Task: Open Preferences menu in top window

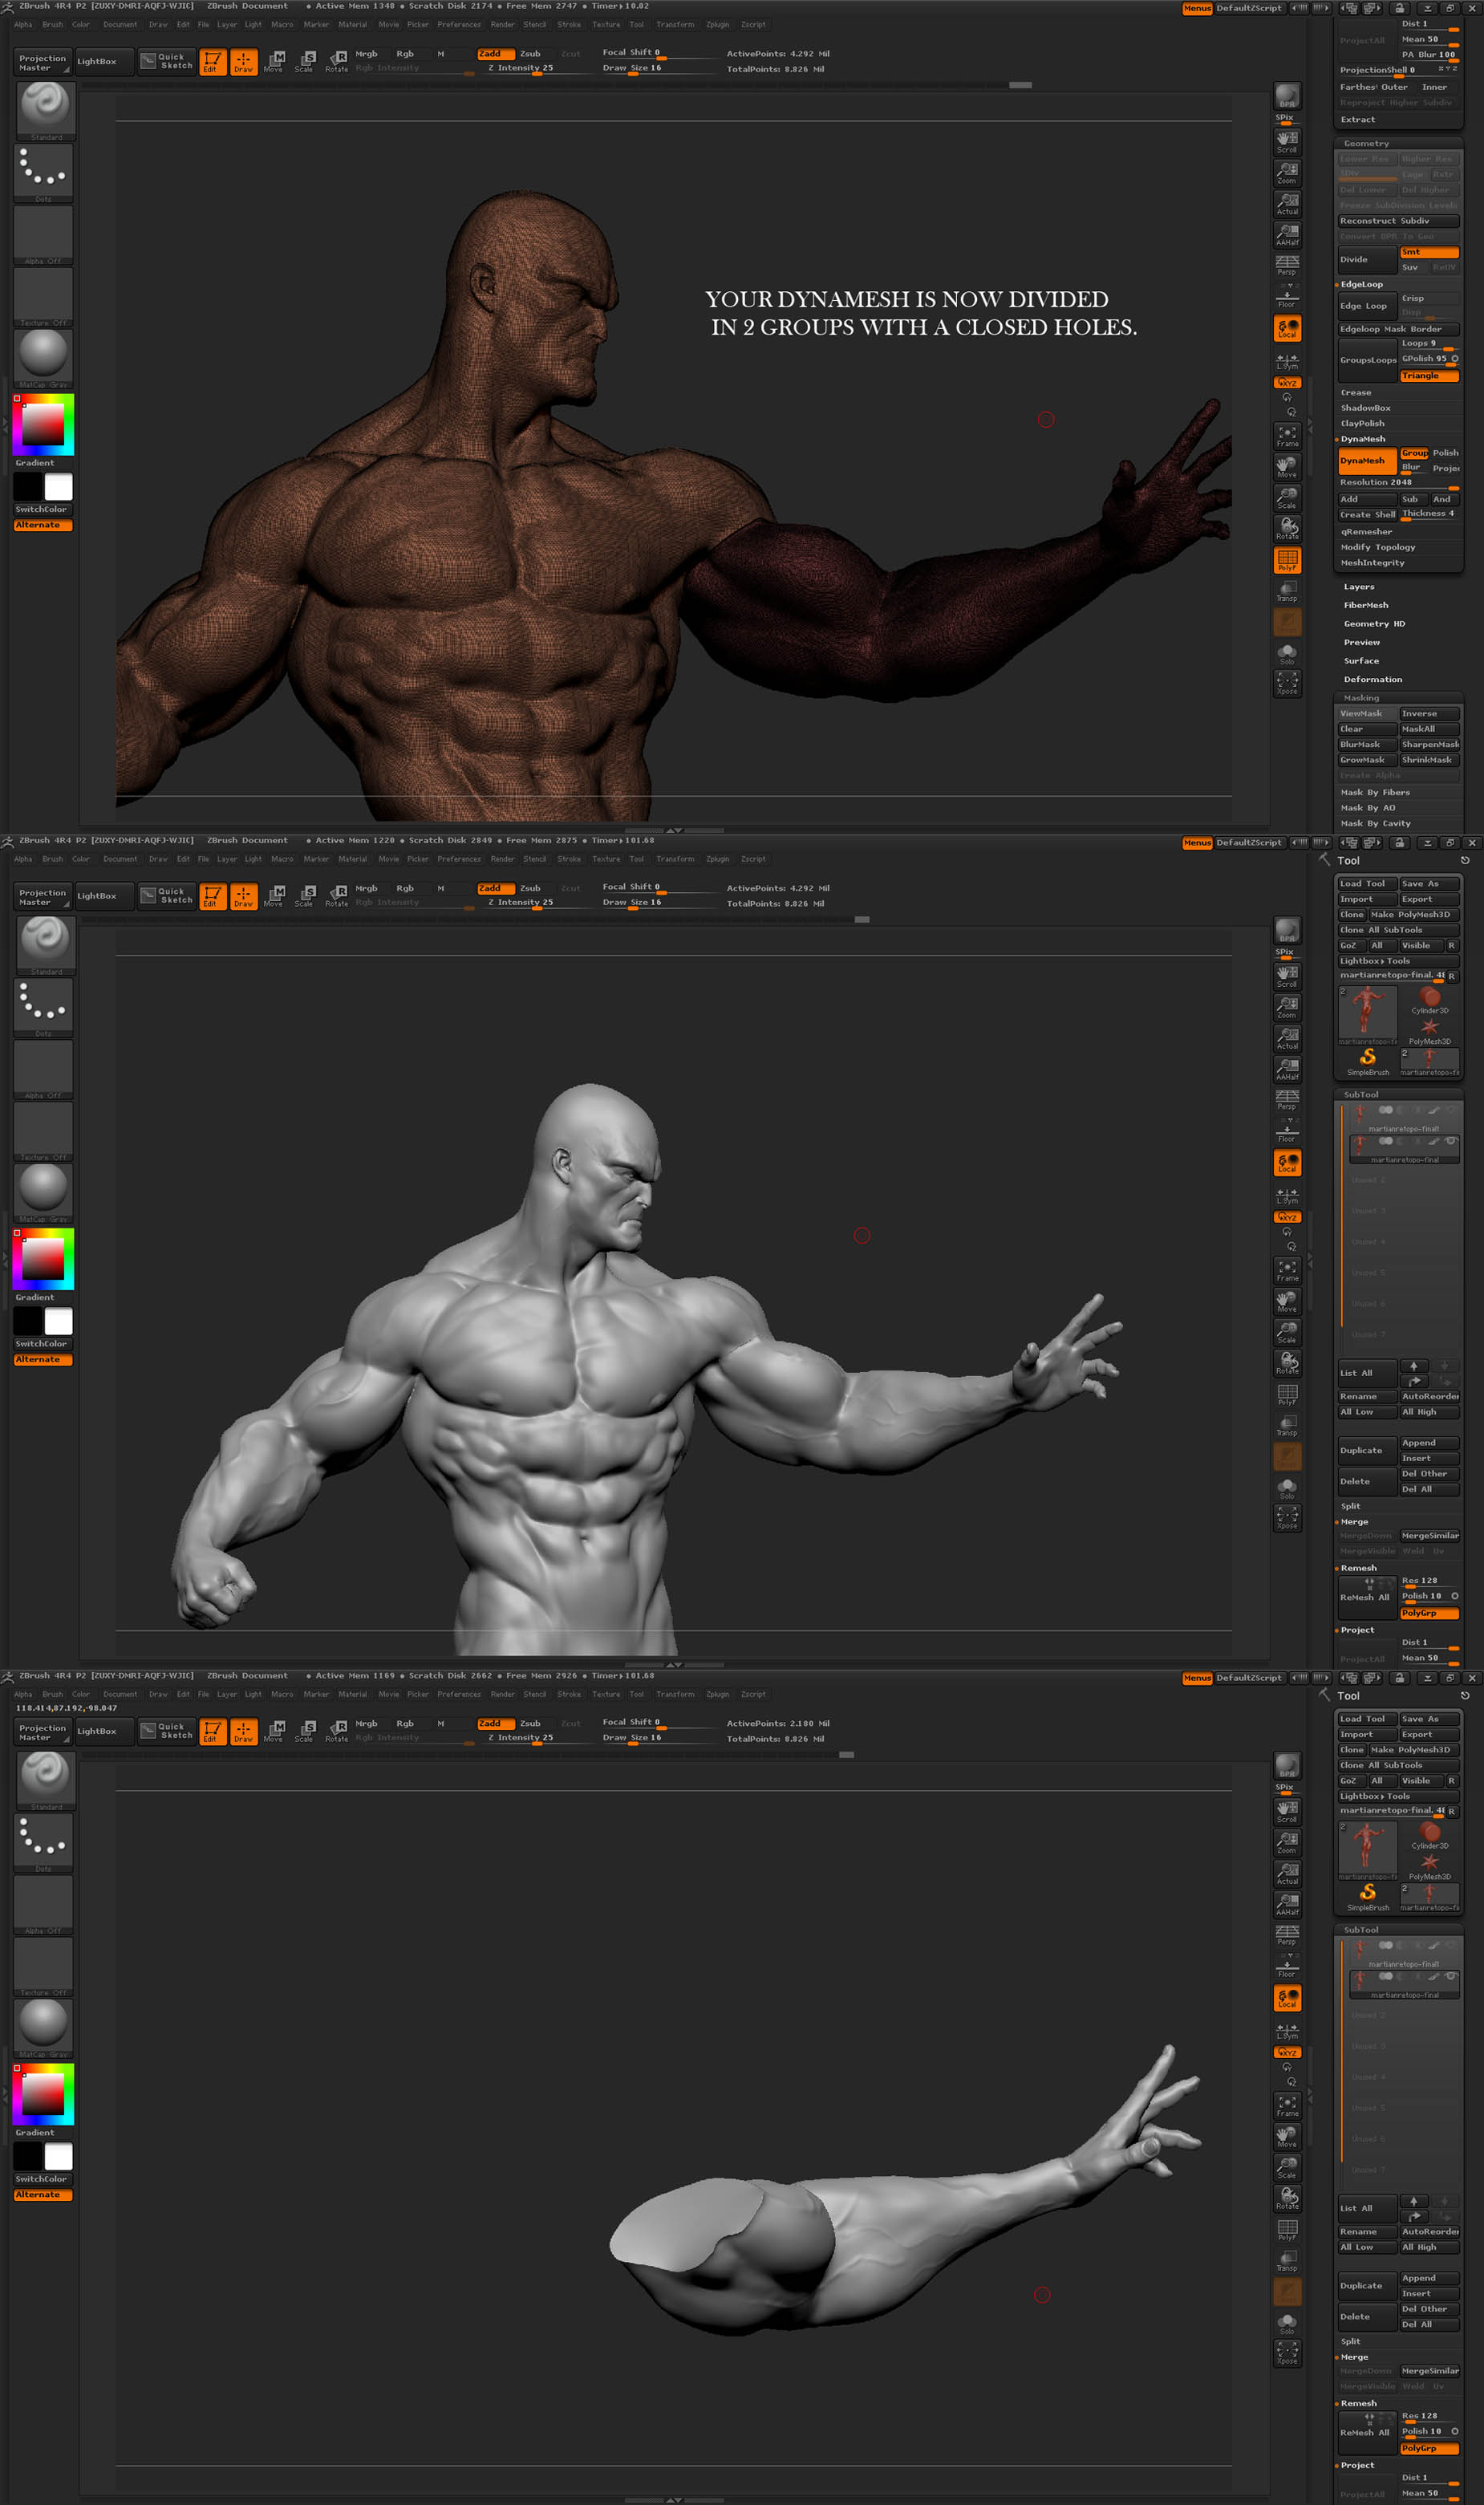Action: click(459, 24)
